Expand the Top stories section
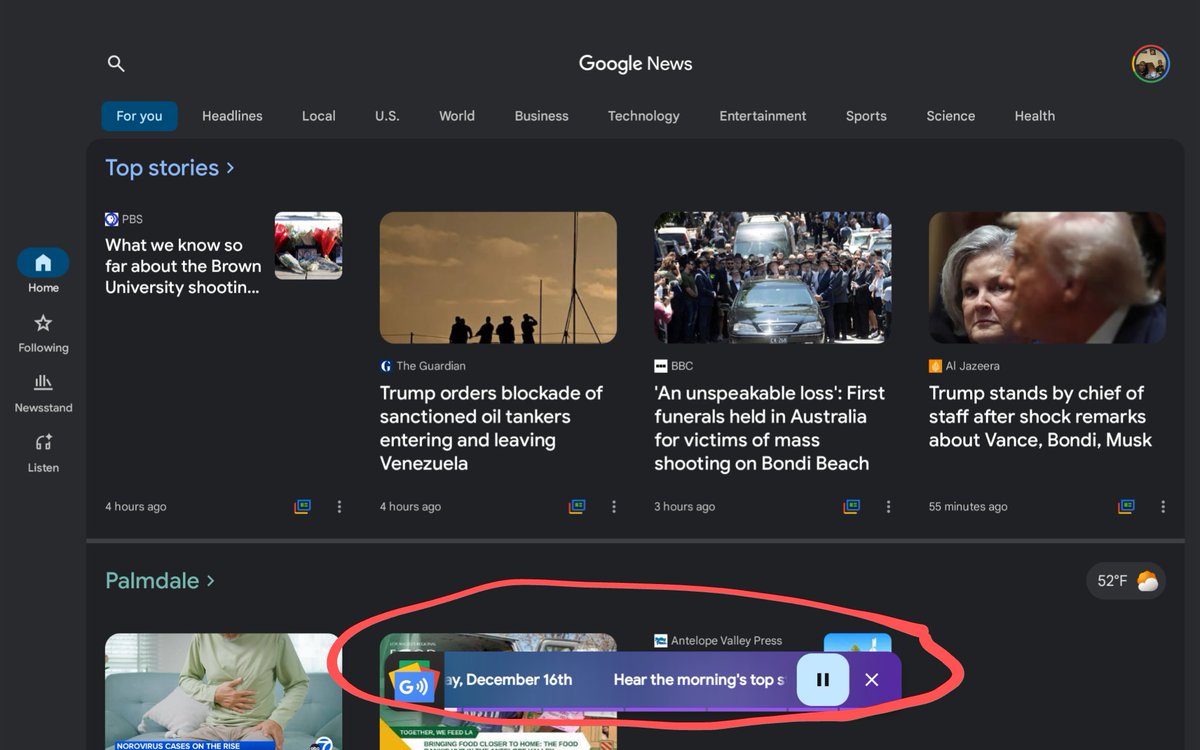The image size is (1200, 750). click(170, 167)
